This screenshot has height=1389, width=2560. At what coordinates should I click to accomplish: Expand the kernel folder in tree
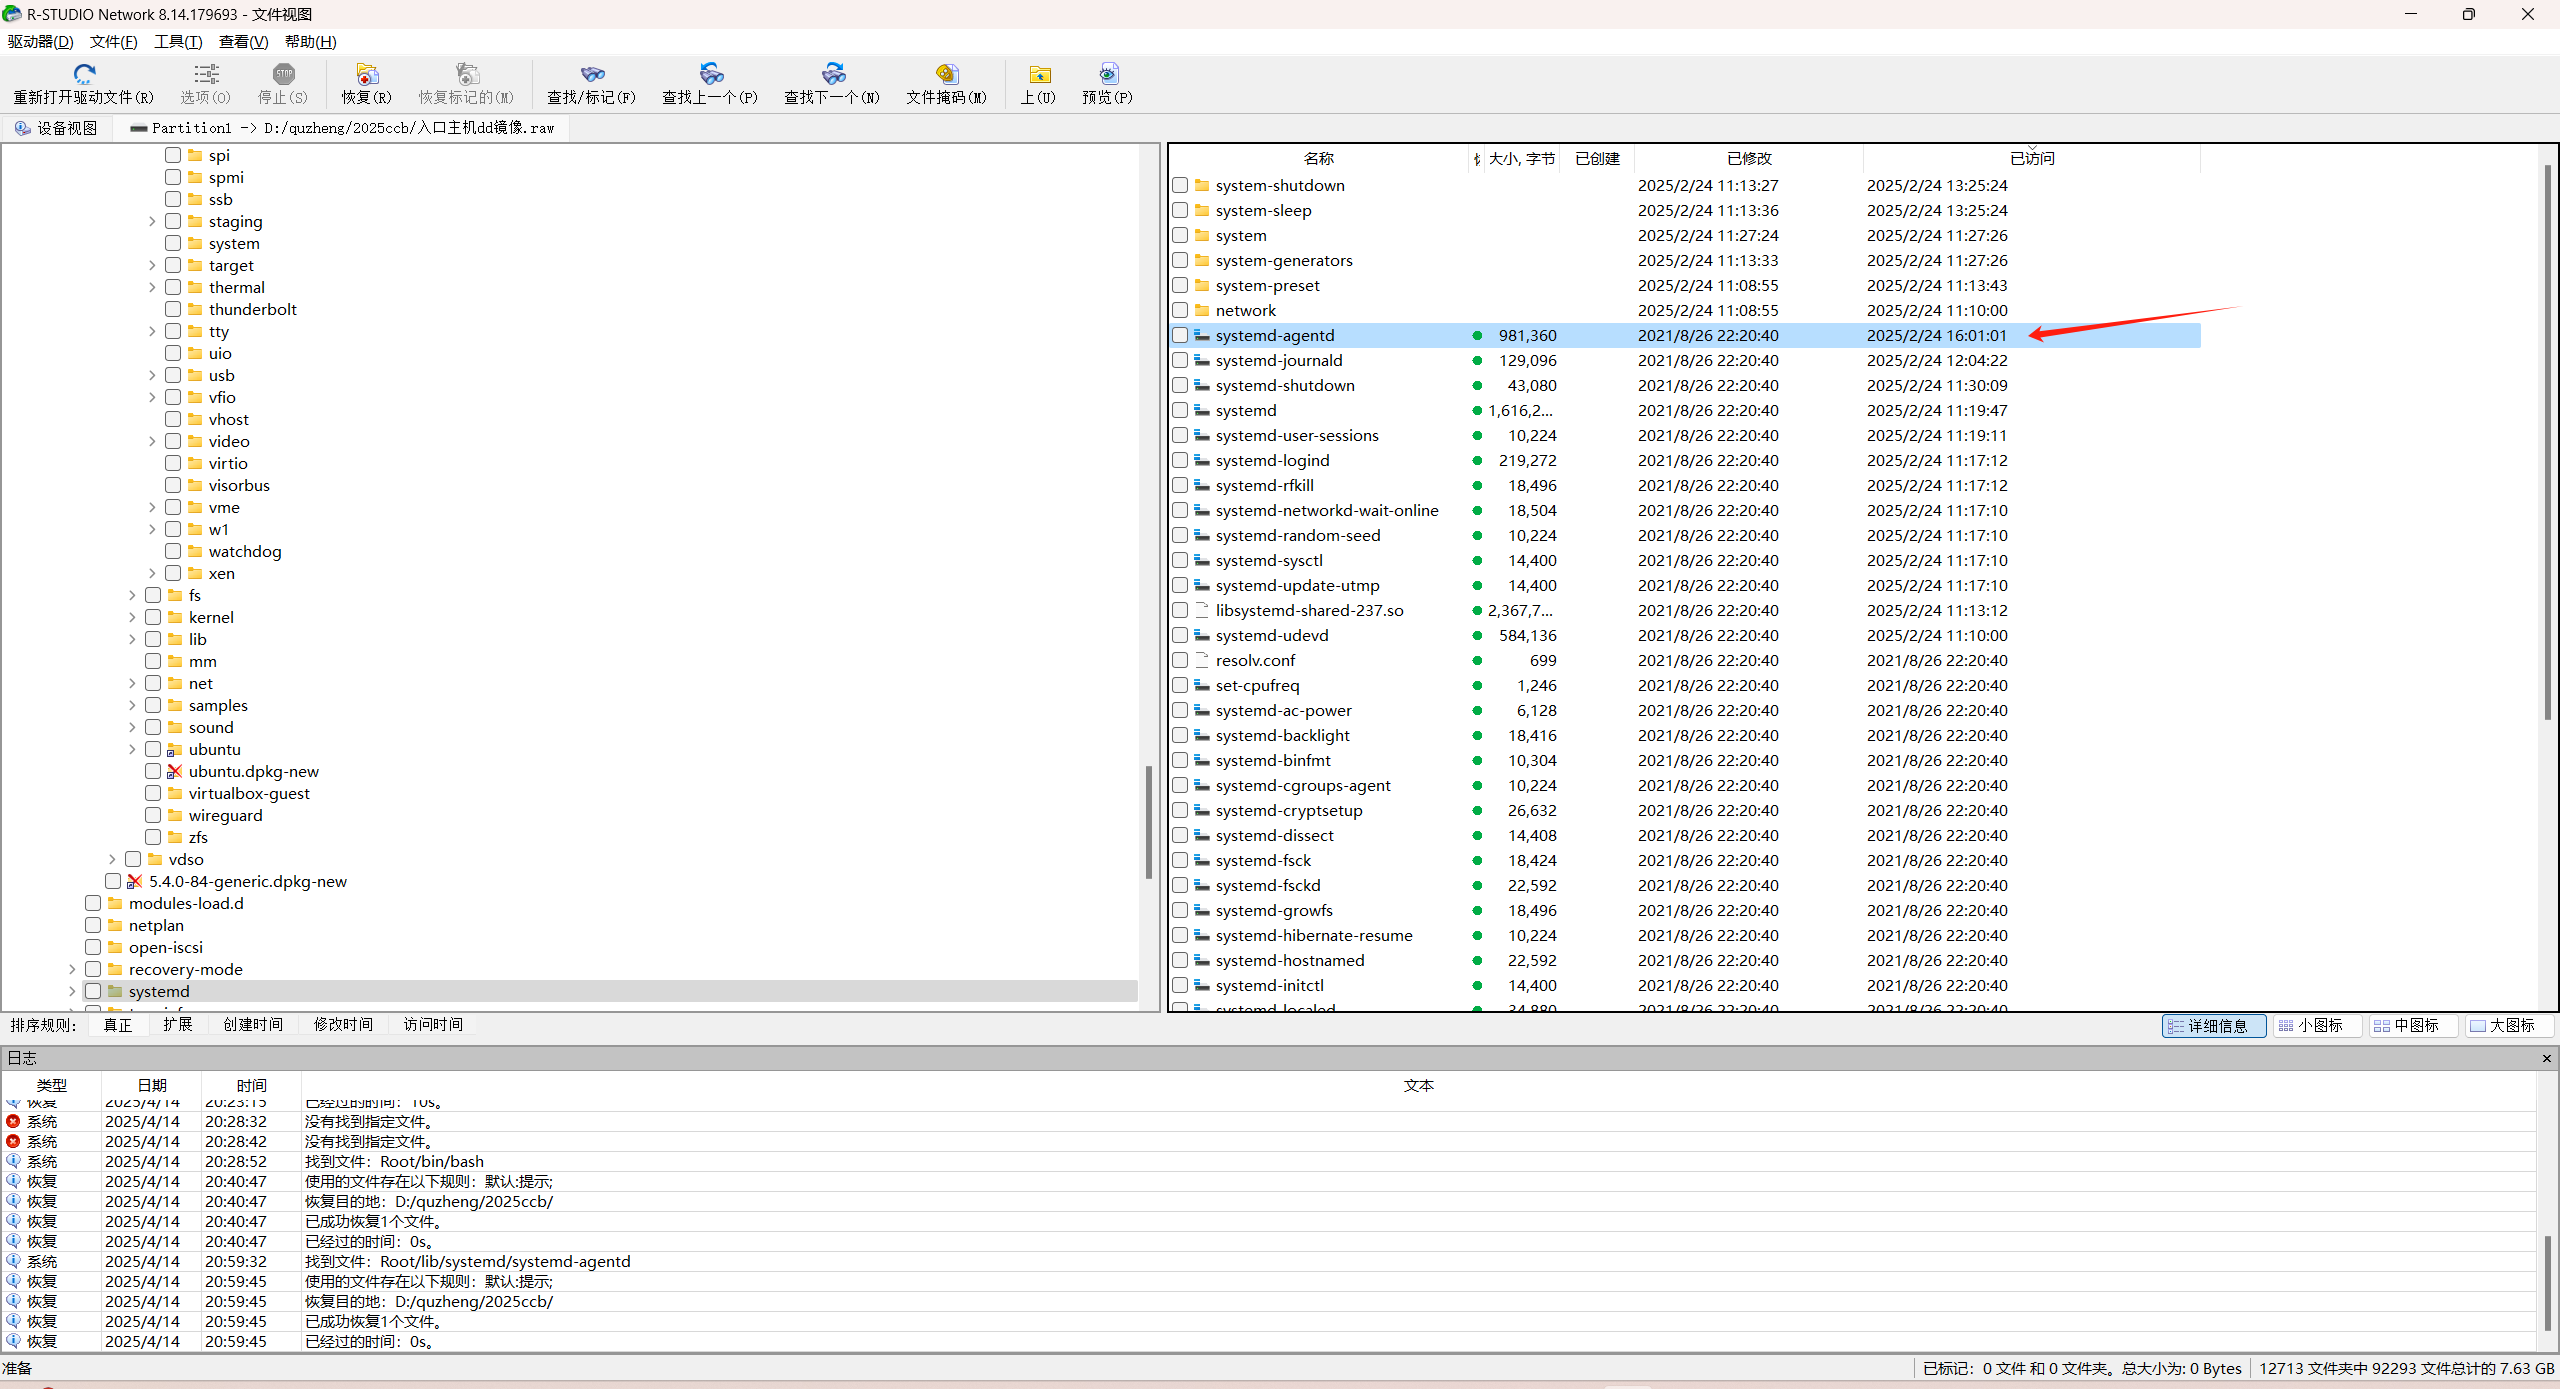point(132,617)
